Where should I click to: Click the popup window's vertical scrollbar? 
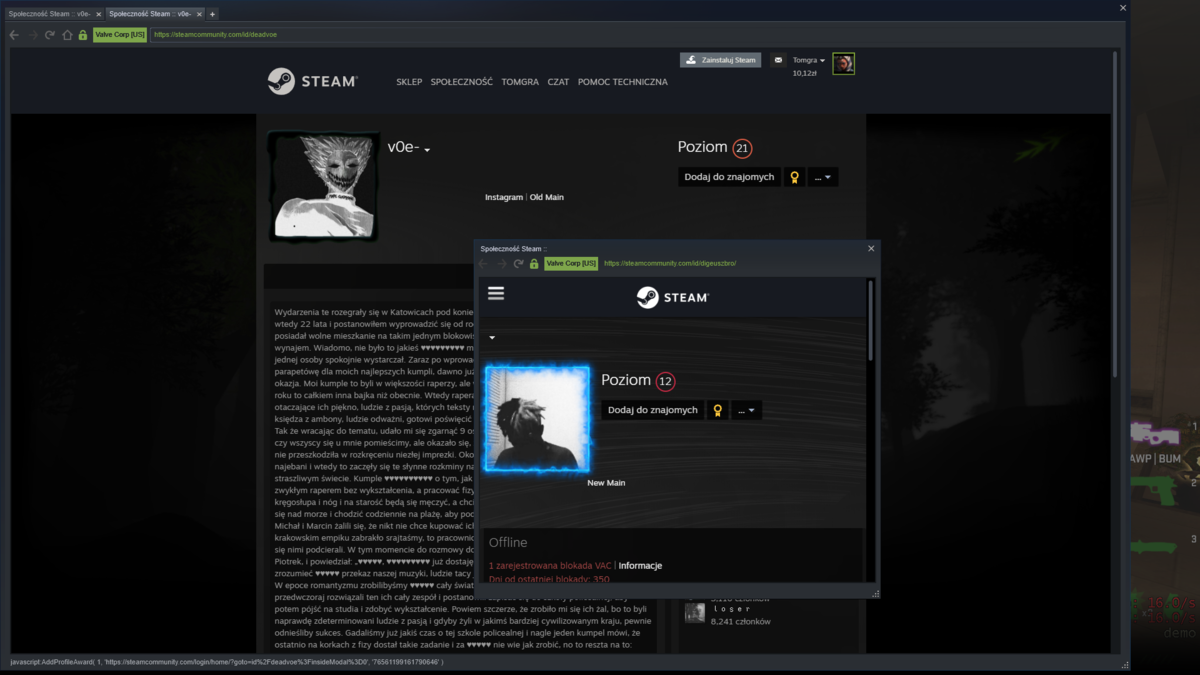pyautogui.click(x=870, y=320)
